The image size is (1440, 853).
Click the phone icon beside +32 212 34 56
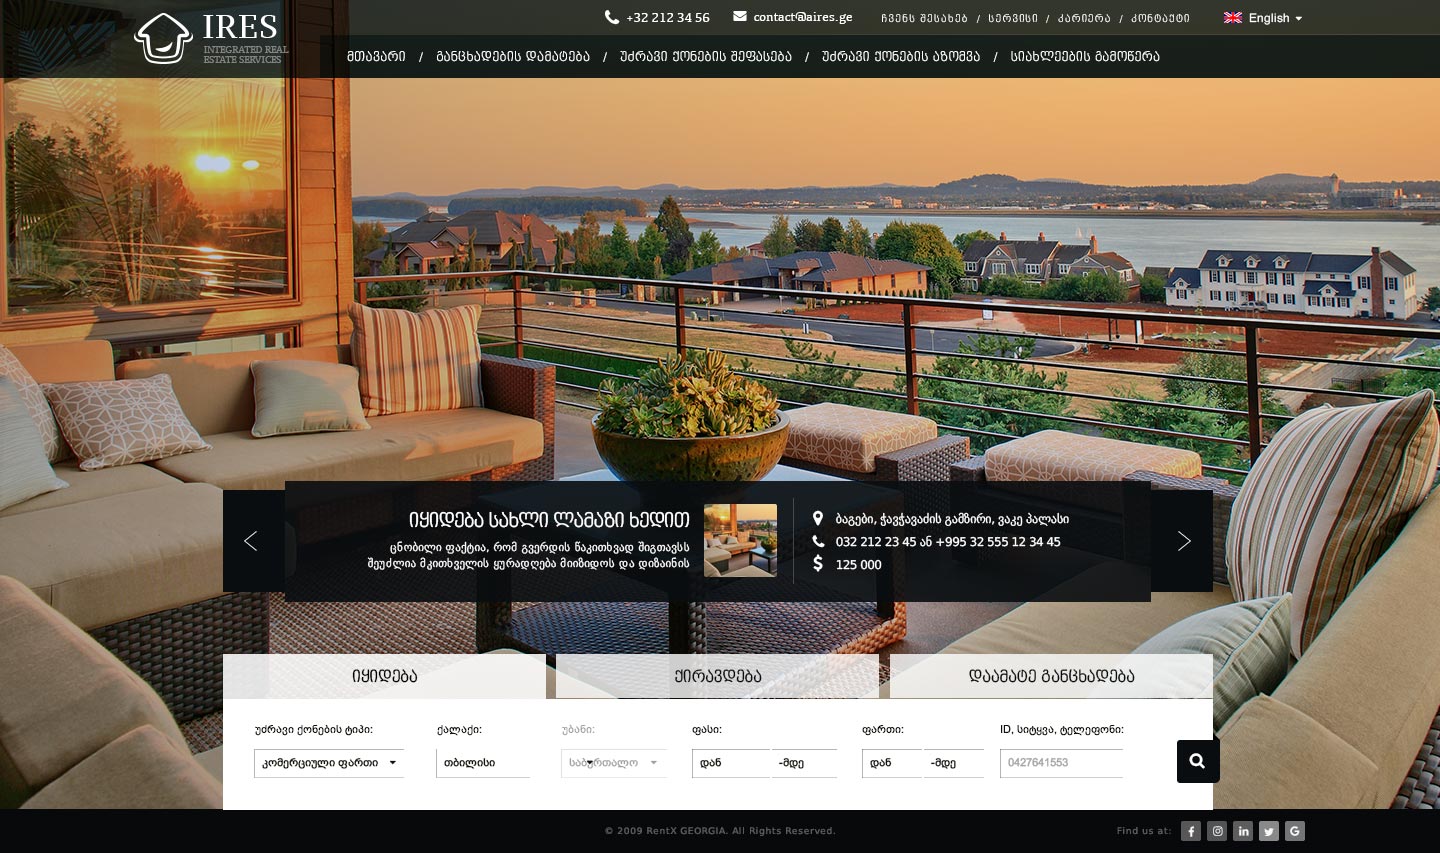612,17
